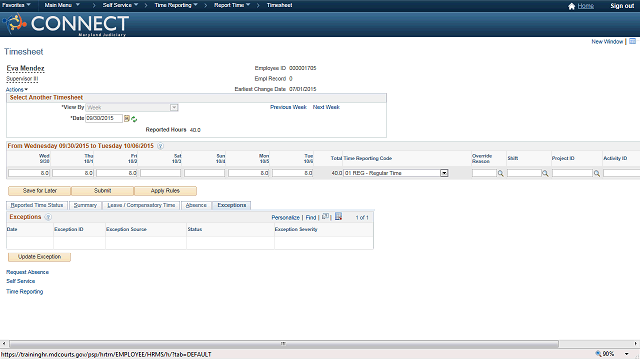Click the Eva Mendez name link

(25, 68)
